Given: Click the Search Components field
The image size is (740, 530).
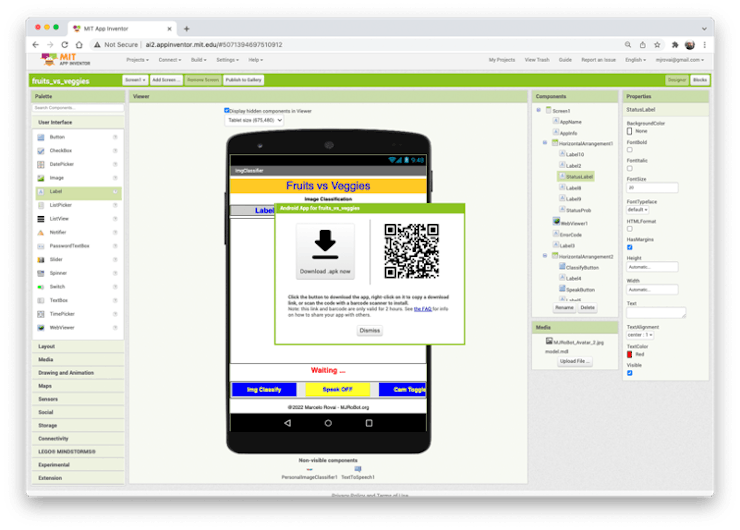Looking at the screenshot, I should (78, 108).
